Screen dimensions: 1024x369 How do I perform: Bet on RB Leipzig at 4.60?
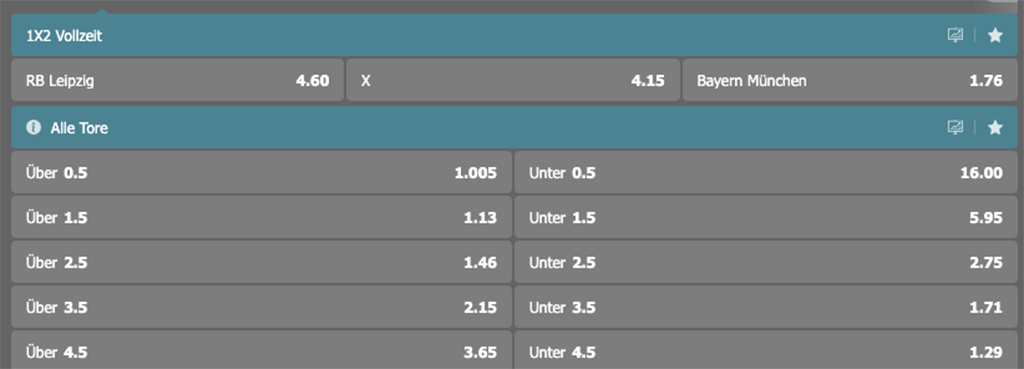(x=177, y=81)
